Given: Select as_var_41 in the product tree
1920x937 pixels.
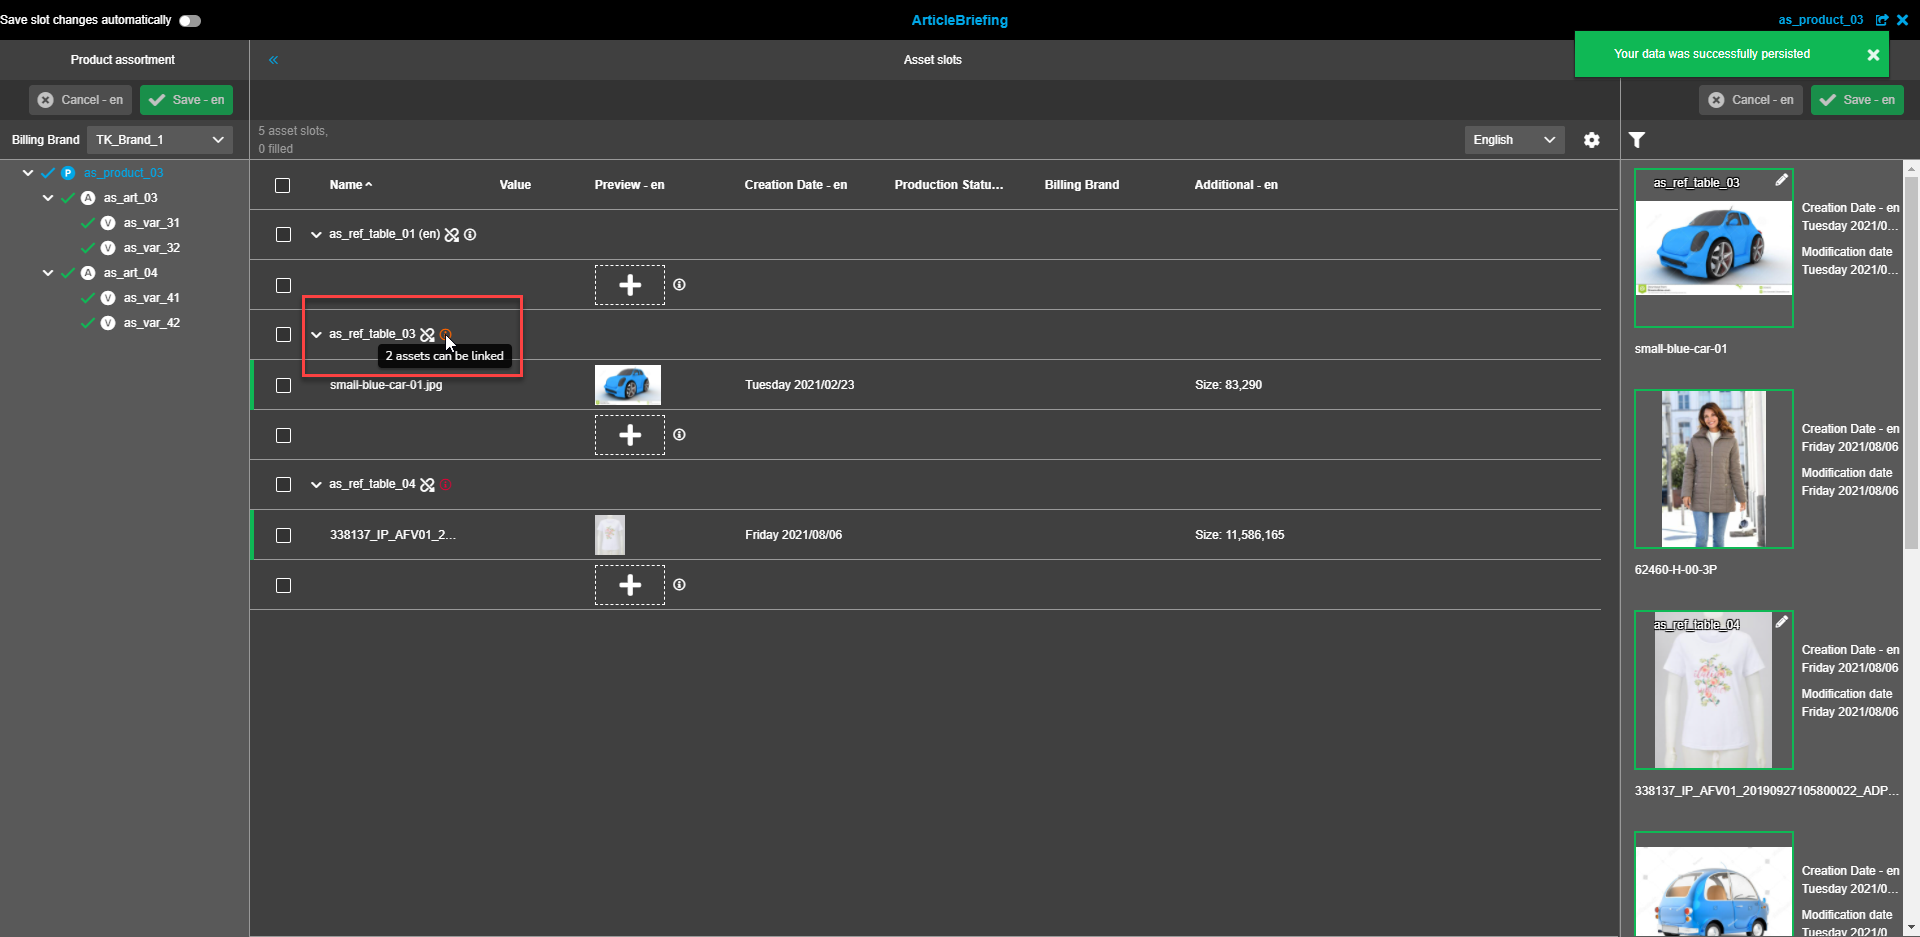Looking at the screenshot, I should coord(151,297).
